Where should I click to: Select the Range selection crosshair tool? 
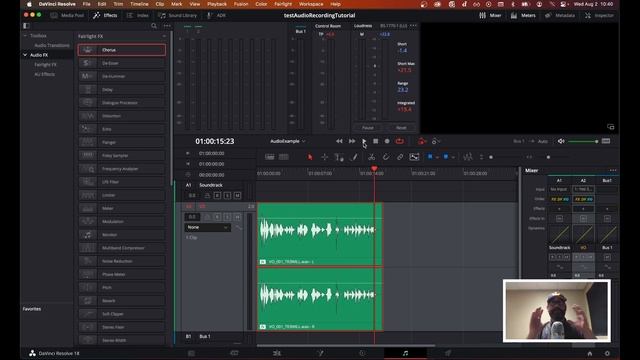click(x=324, y=157)
